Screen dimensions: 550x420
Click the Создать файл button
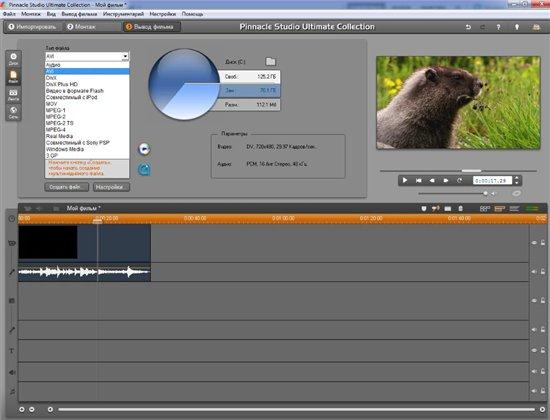click(67, 187)
